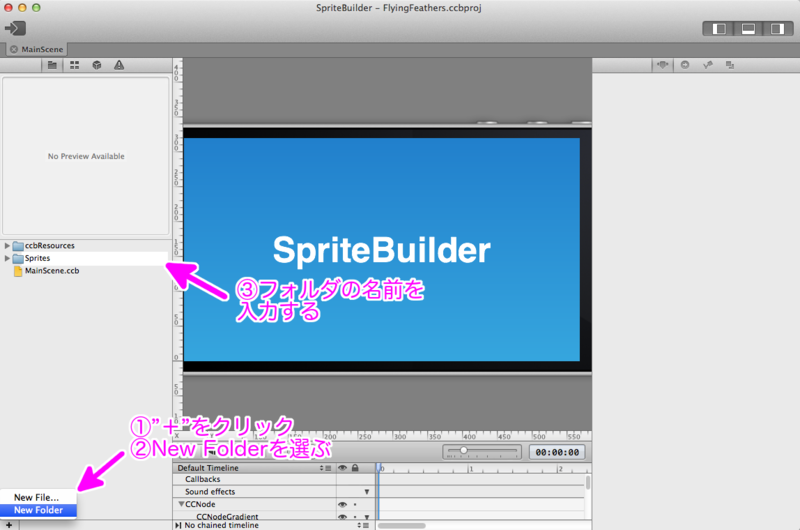Collapse the CCNode tree node
Screen dimensions: 800x530
pyautogui.click(x=181, y=504)
